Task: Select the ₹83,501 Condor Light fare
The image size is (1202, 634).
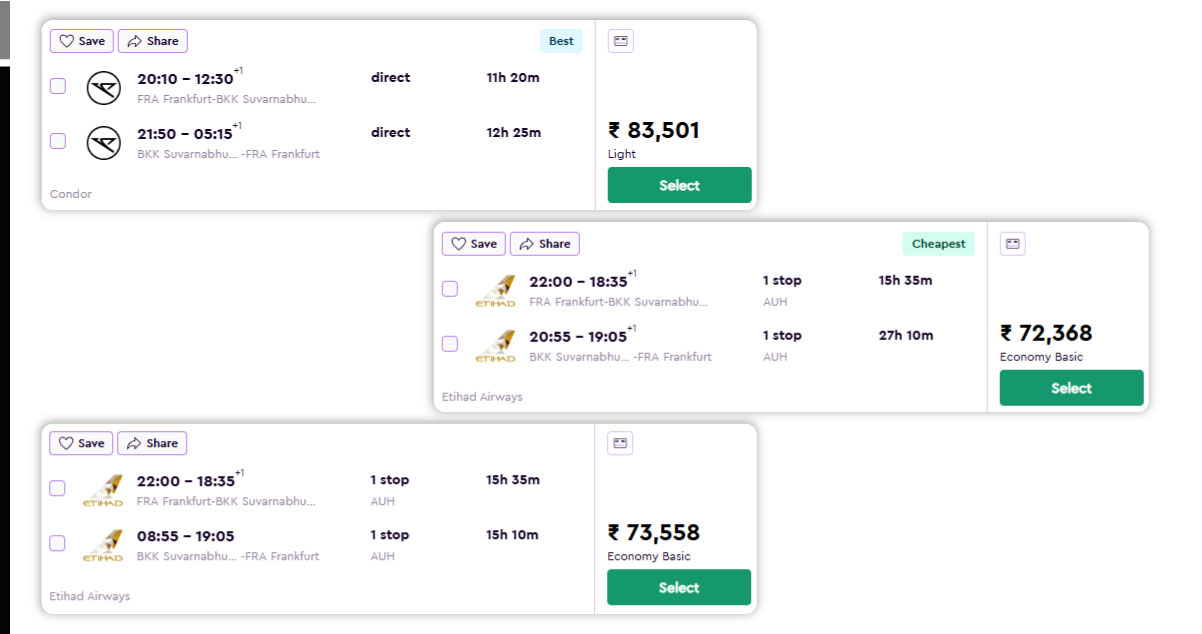Action: (x=679, y=185)
